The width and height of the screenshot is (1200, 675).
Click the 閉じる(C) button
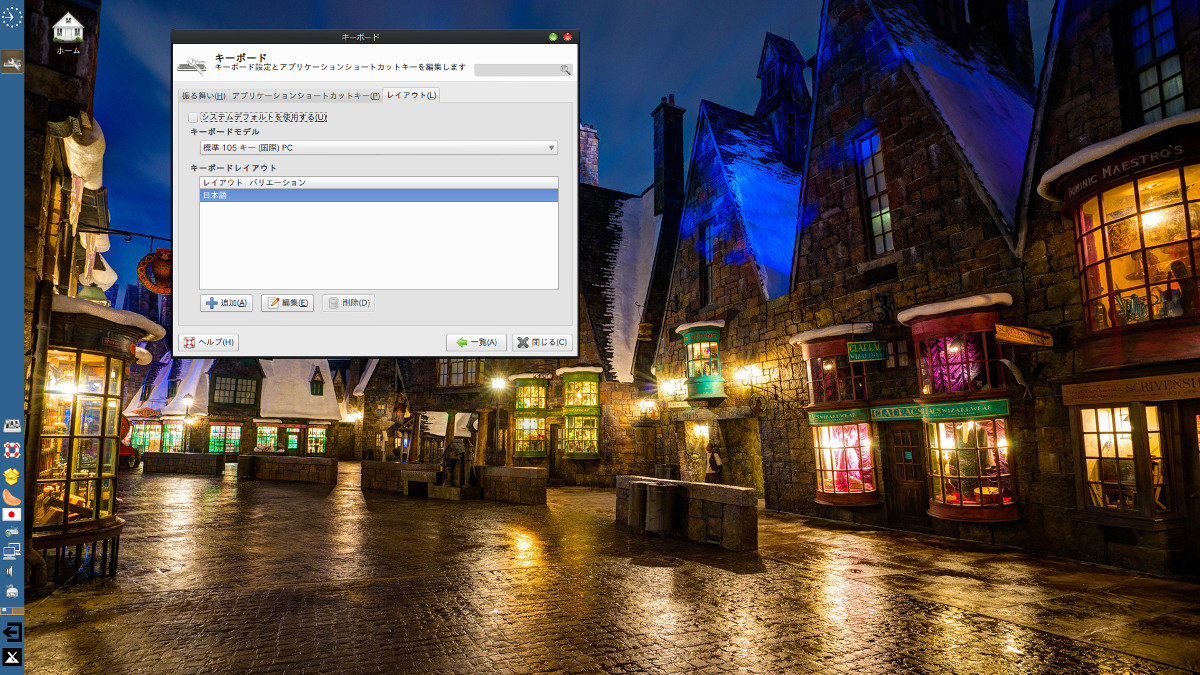pyautogui.click(x=542, y=342)
